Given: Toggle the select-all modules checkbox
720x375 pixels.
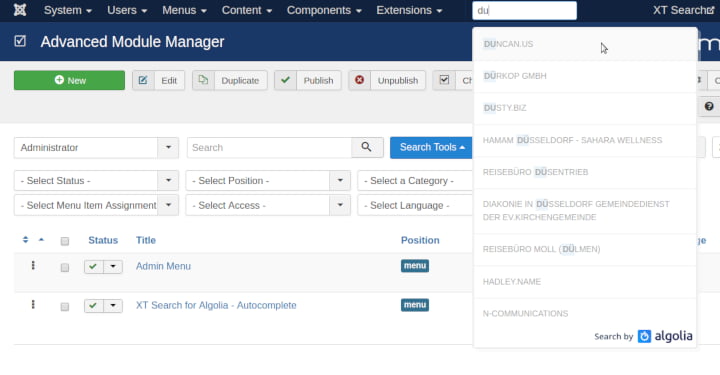Looking at the screenshot, I should pyautogui.click(x=65, y=241).
